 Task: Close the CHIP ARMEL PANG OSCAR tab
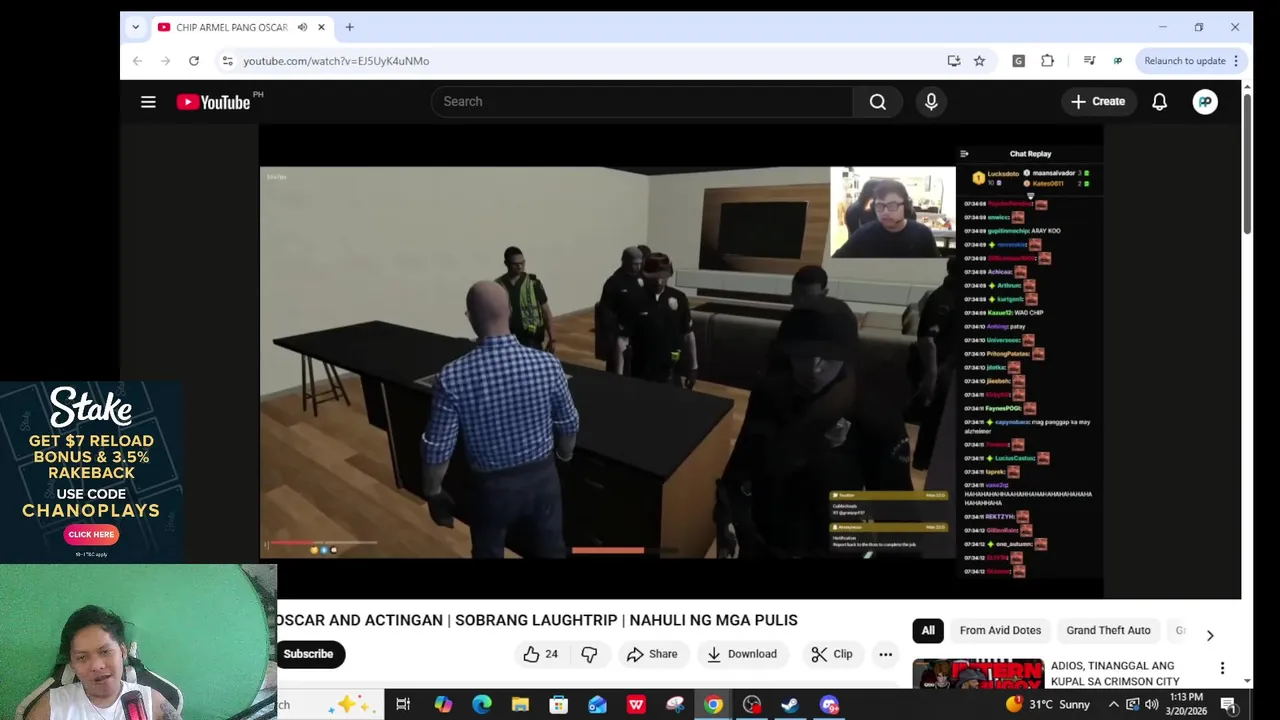coord(321,27)
